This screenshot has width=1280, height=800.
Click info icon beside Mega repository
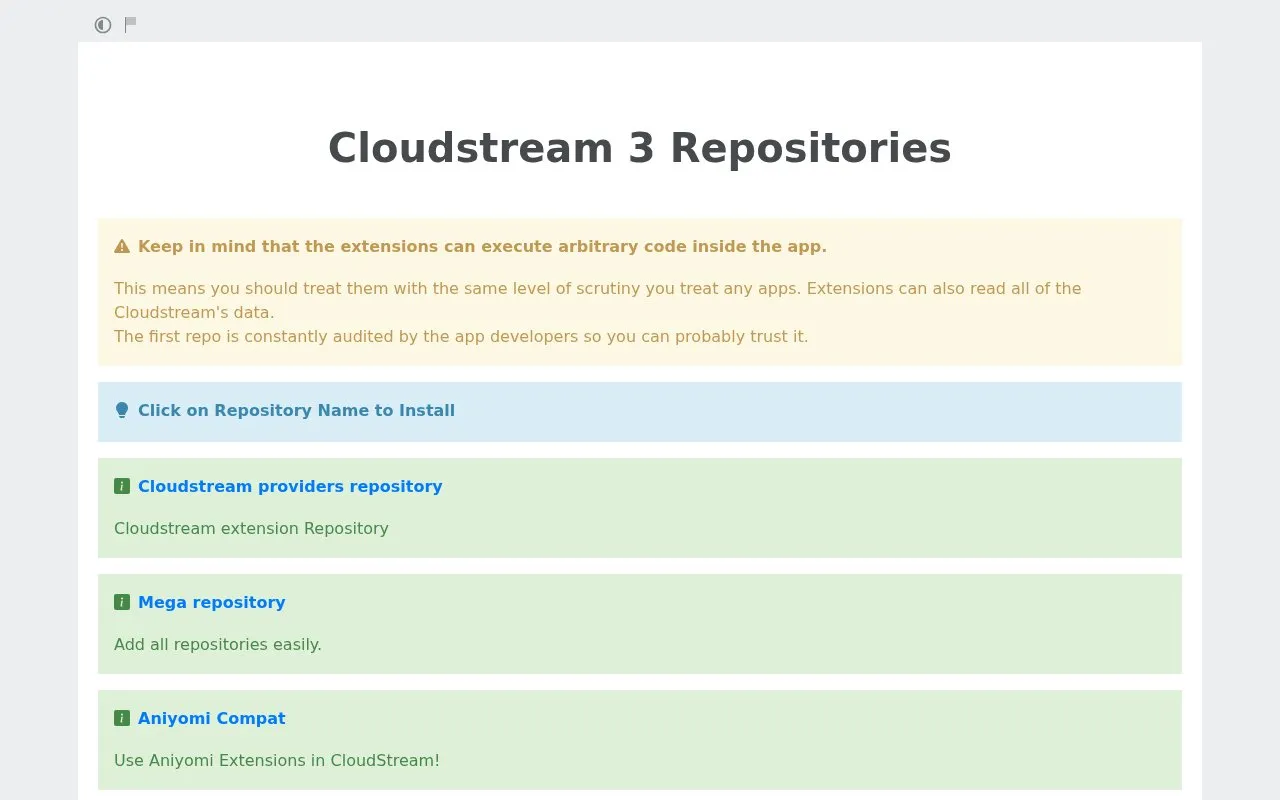tap(122, 602)
